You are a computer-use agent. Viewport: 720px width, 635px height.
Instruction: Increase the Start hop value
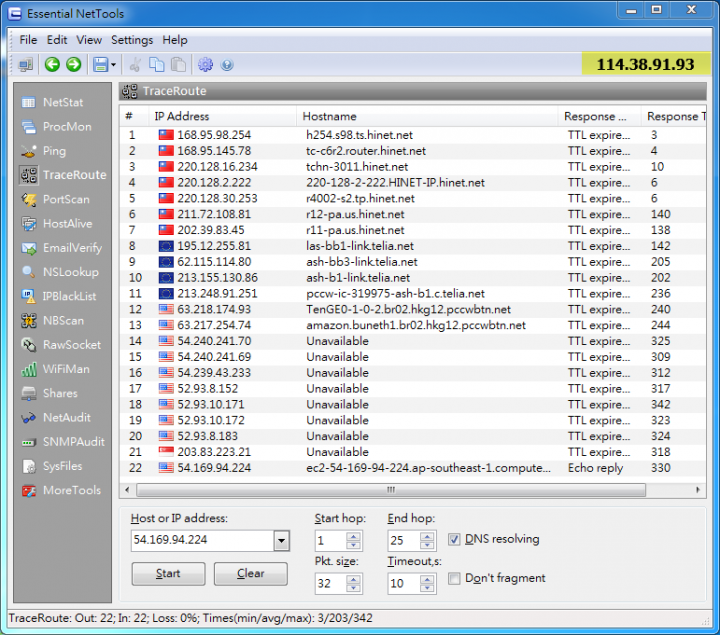point(354,536)
